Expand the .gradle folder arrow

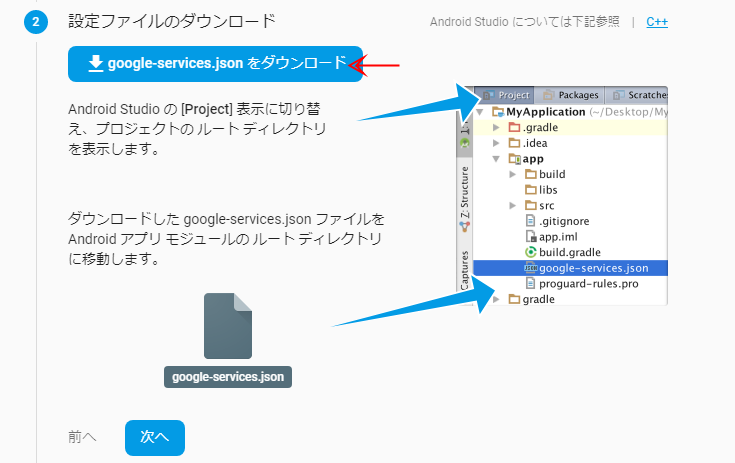[496, 127]
